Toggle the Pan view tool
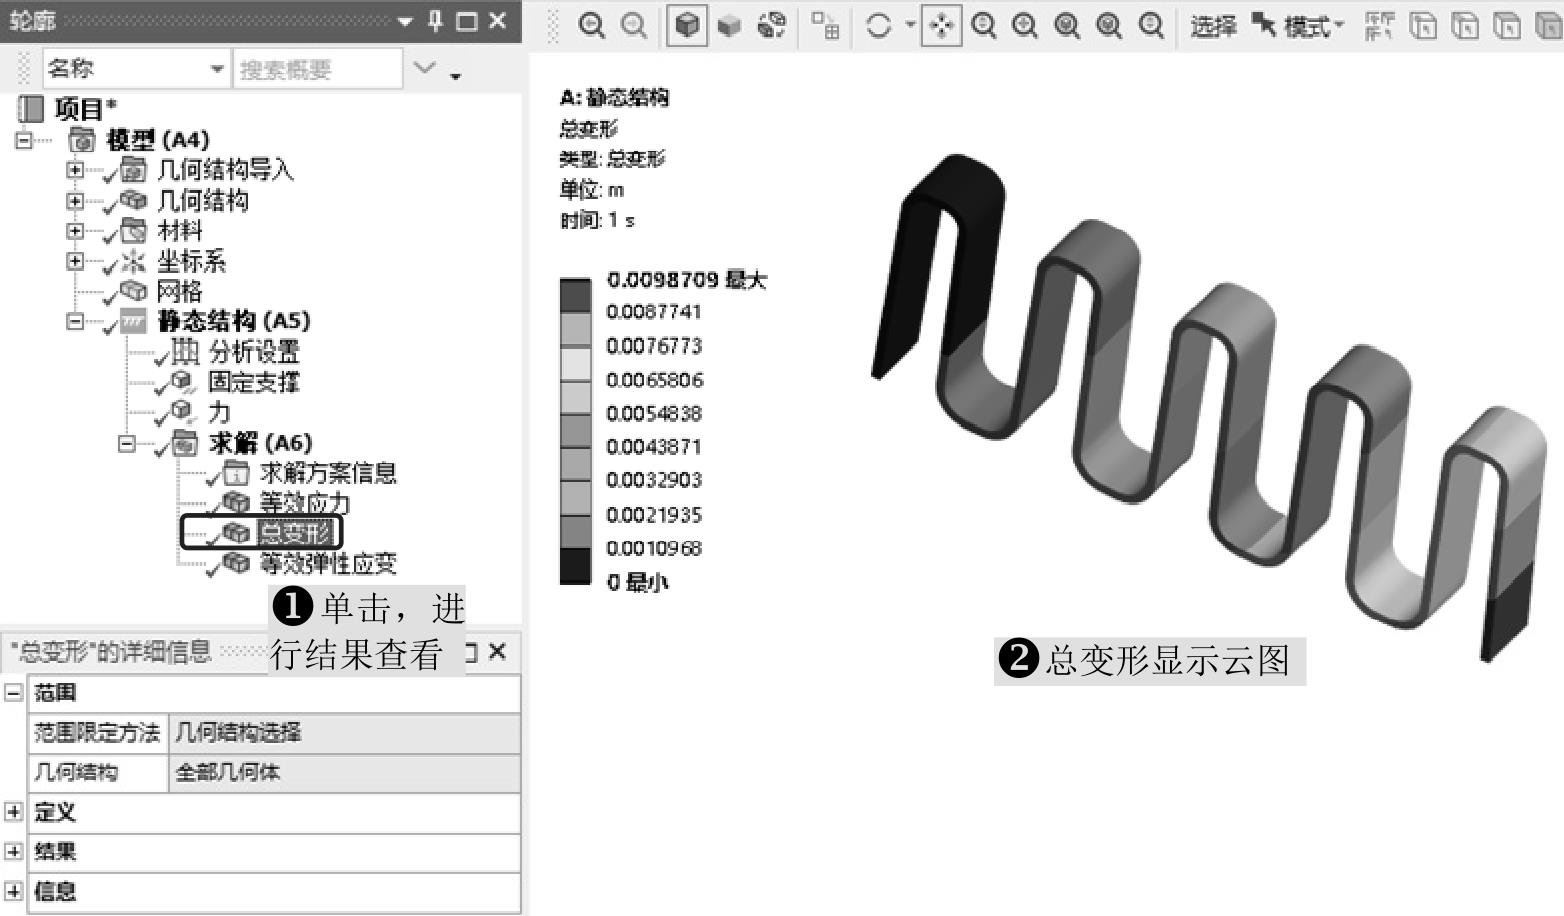Viewport: 1564px width, 916px height. [941, 26]
